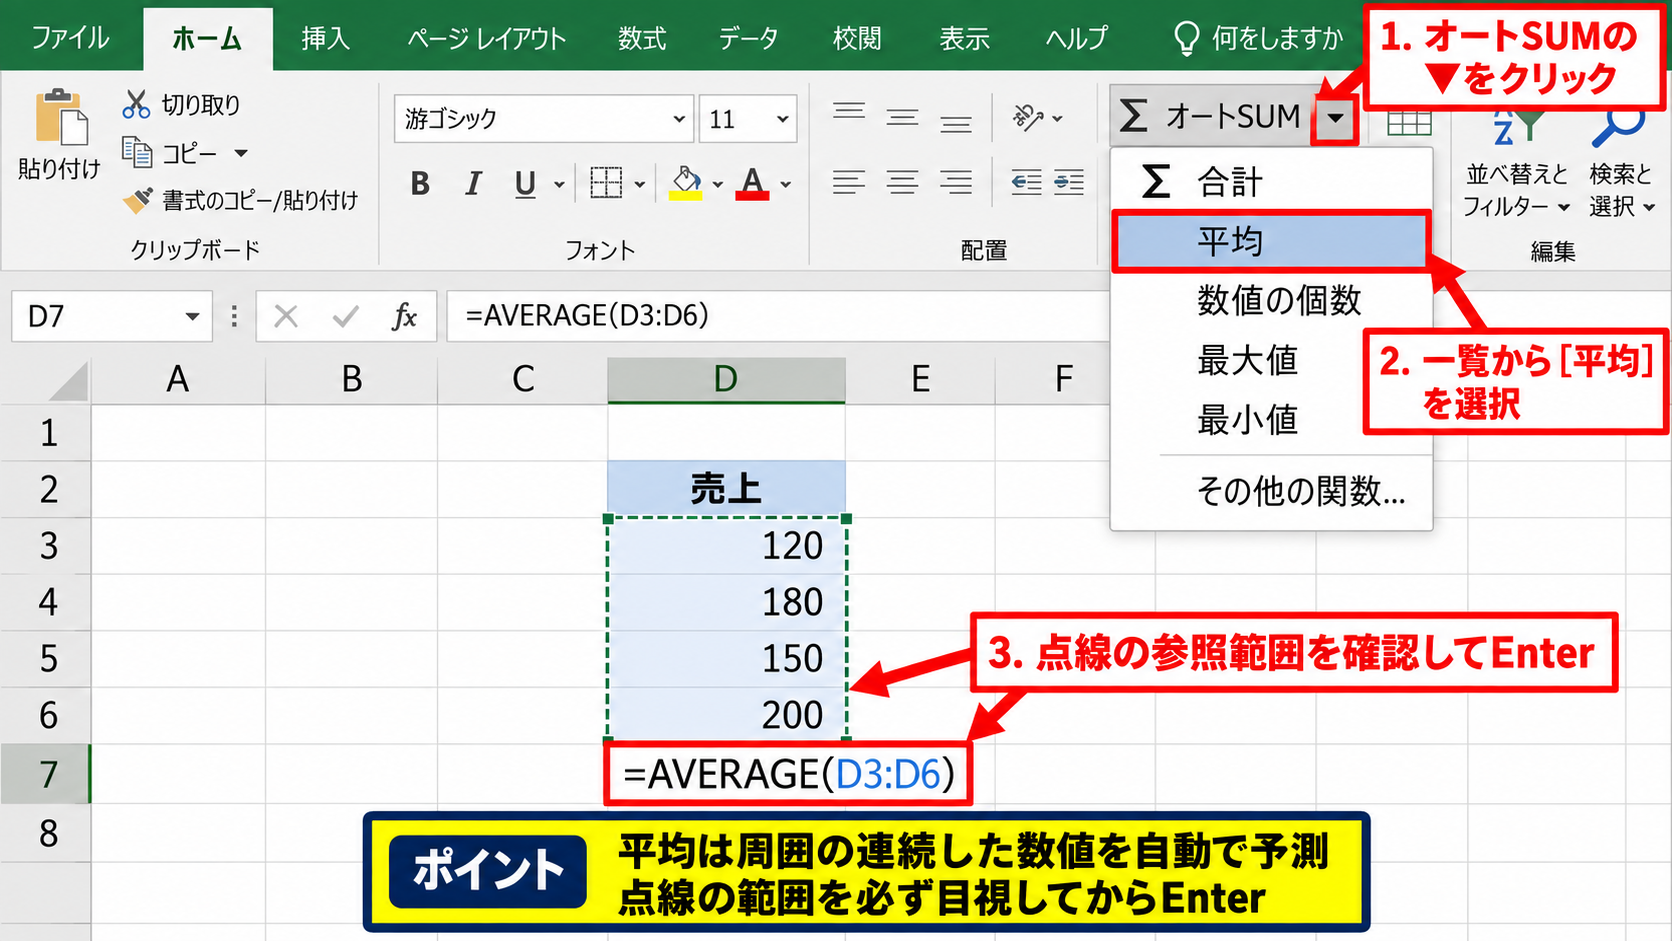This screenshot has width=1672, height=941.
Task: Click the decrease indent icon
Action: (x=1026, y=183)
